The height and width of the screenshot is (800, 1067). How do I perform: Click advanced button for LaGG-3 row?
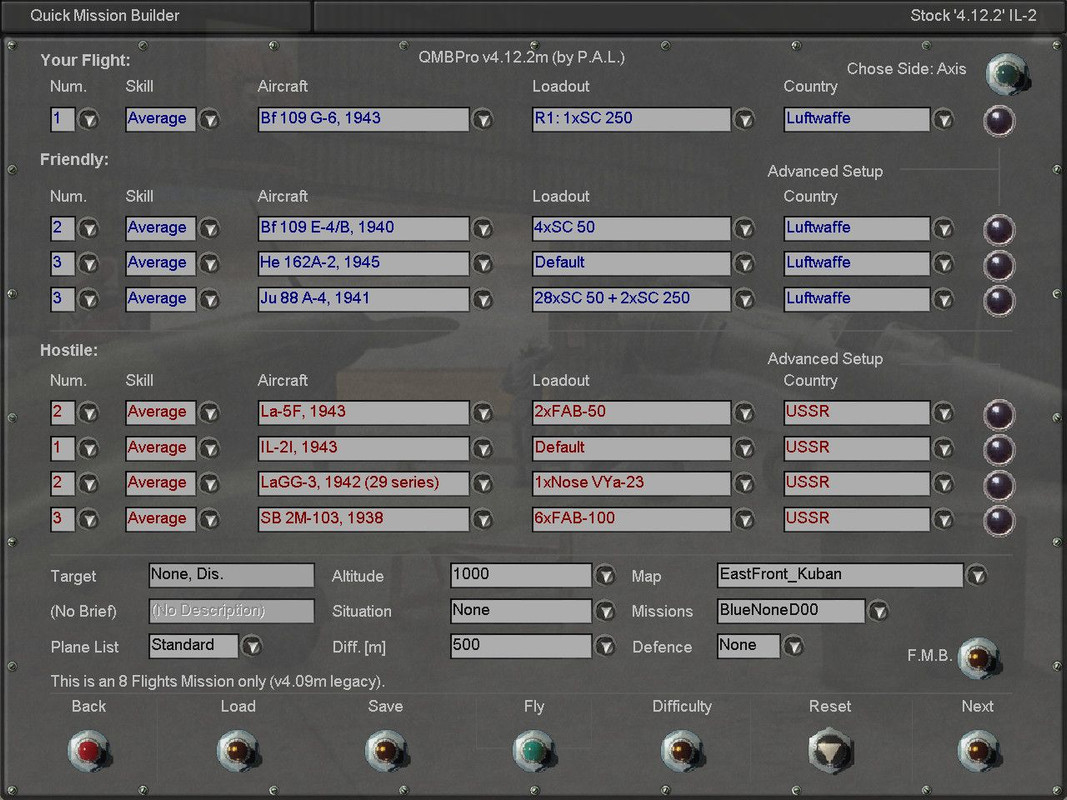click(999, 485)
